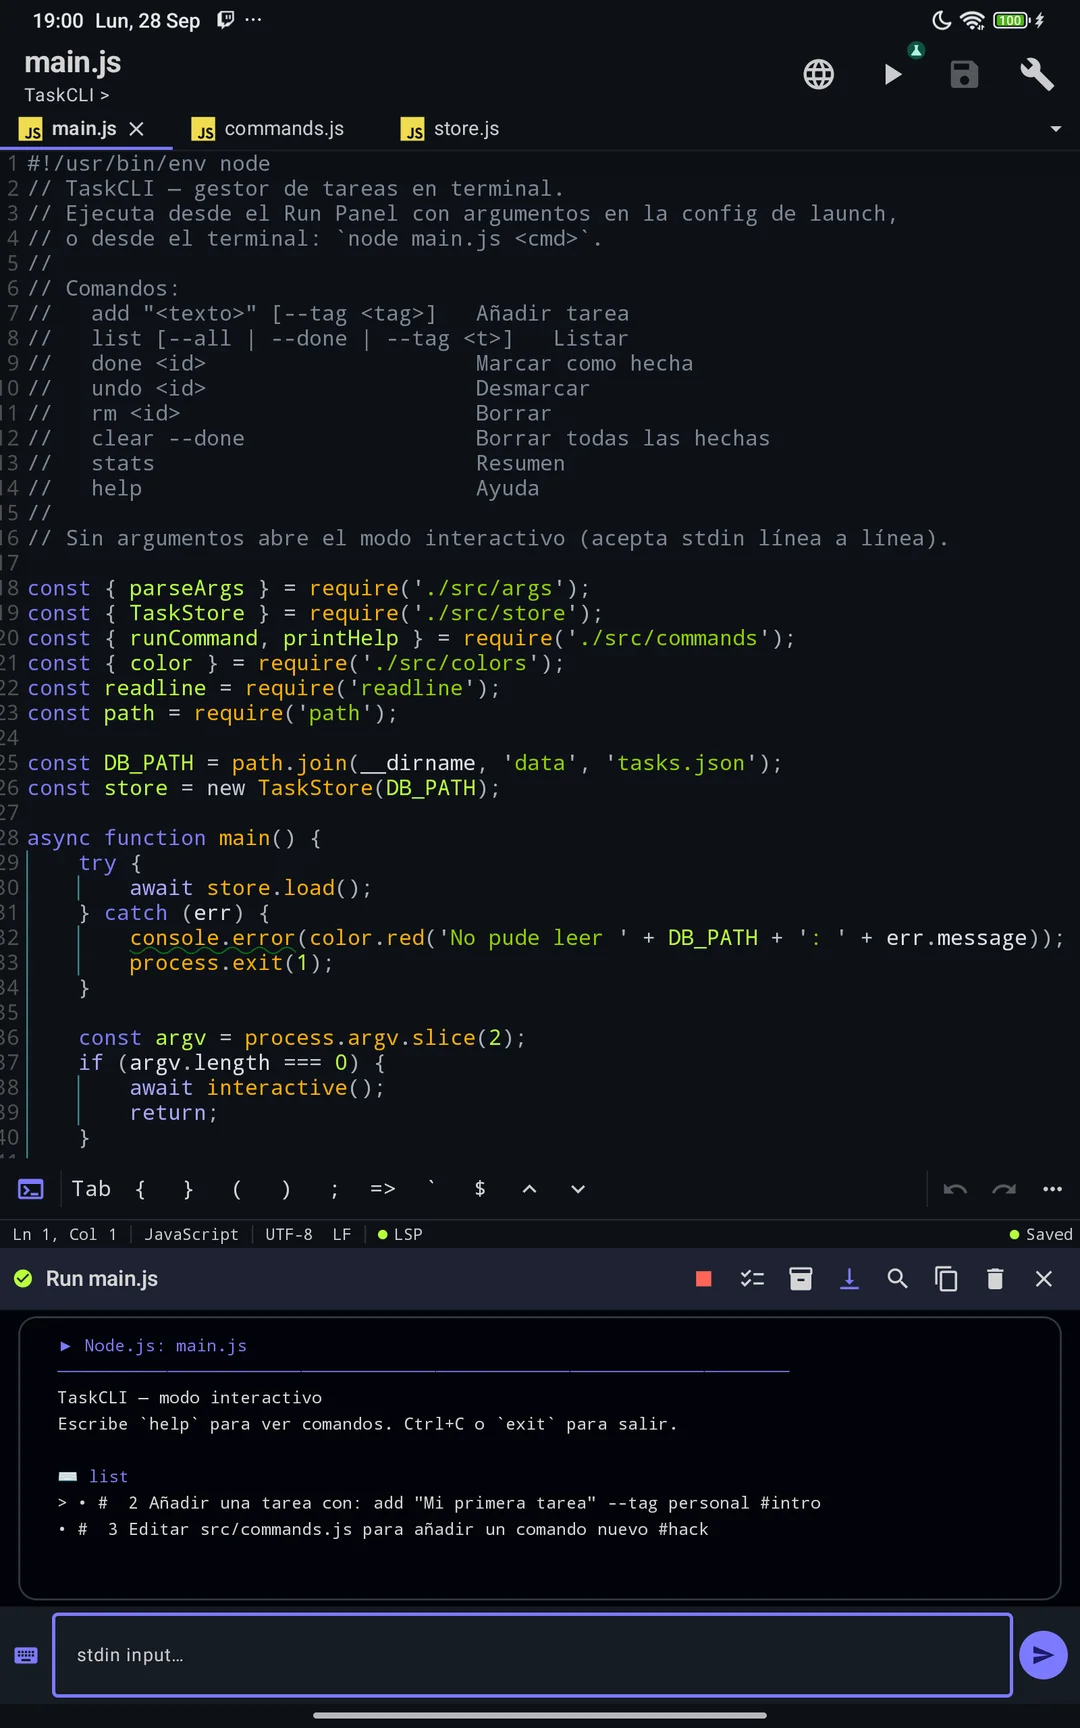This screenshot has width=1080, height=1728.
Task: Click the Saved status indicator
Action: point(1041,1235)
